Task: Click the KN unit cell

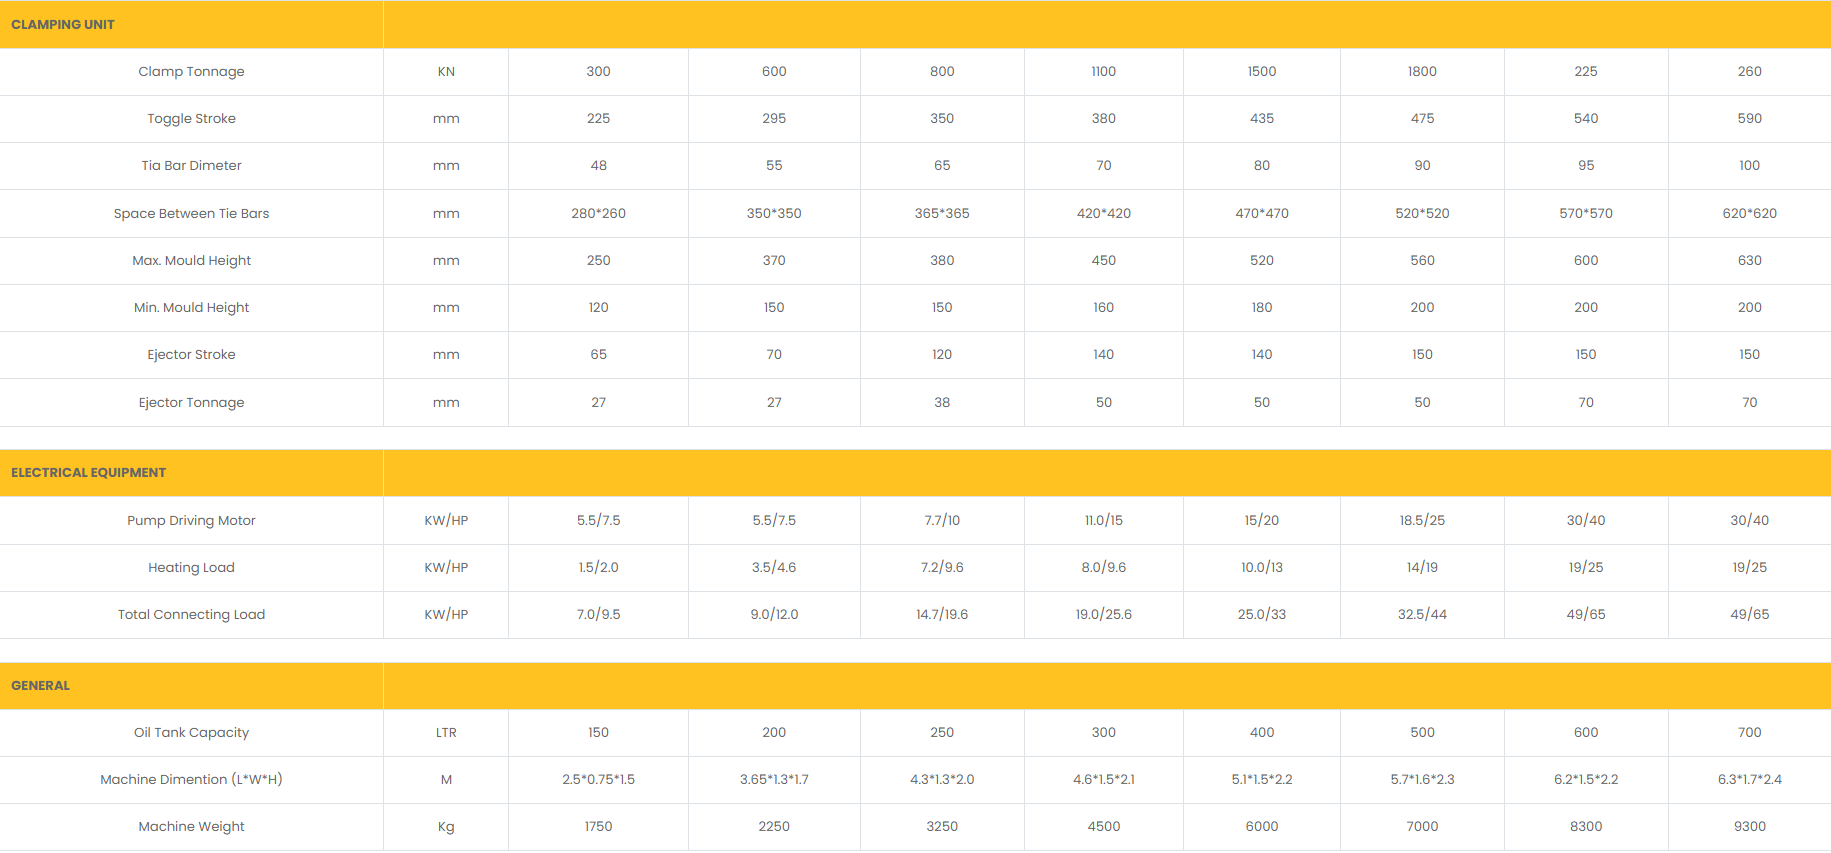Action: pyautogui.click(x=446, y=71)
